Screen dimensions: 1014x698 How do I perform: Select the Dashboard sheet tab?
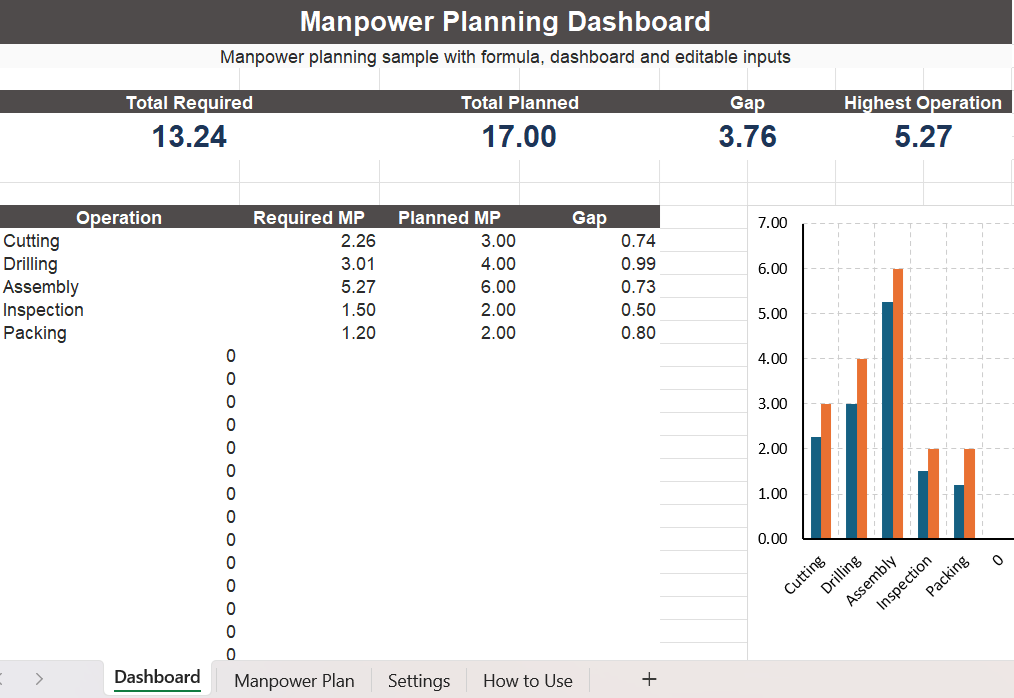coord(157,677)
